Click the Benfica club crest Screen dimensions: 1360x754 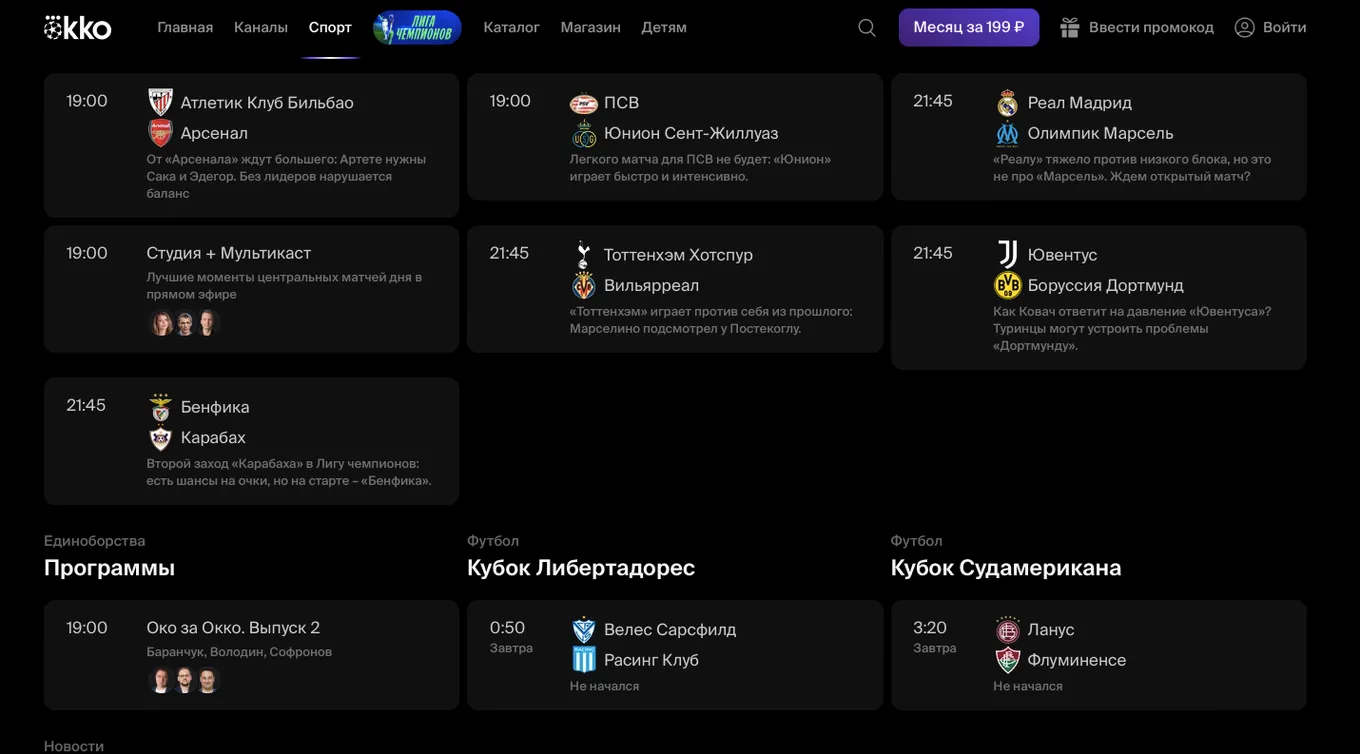160,407
